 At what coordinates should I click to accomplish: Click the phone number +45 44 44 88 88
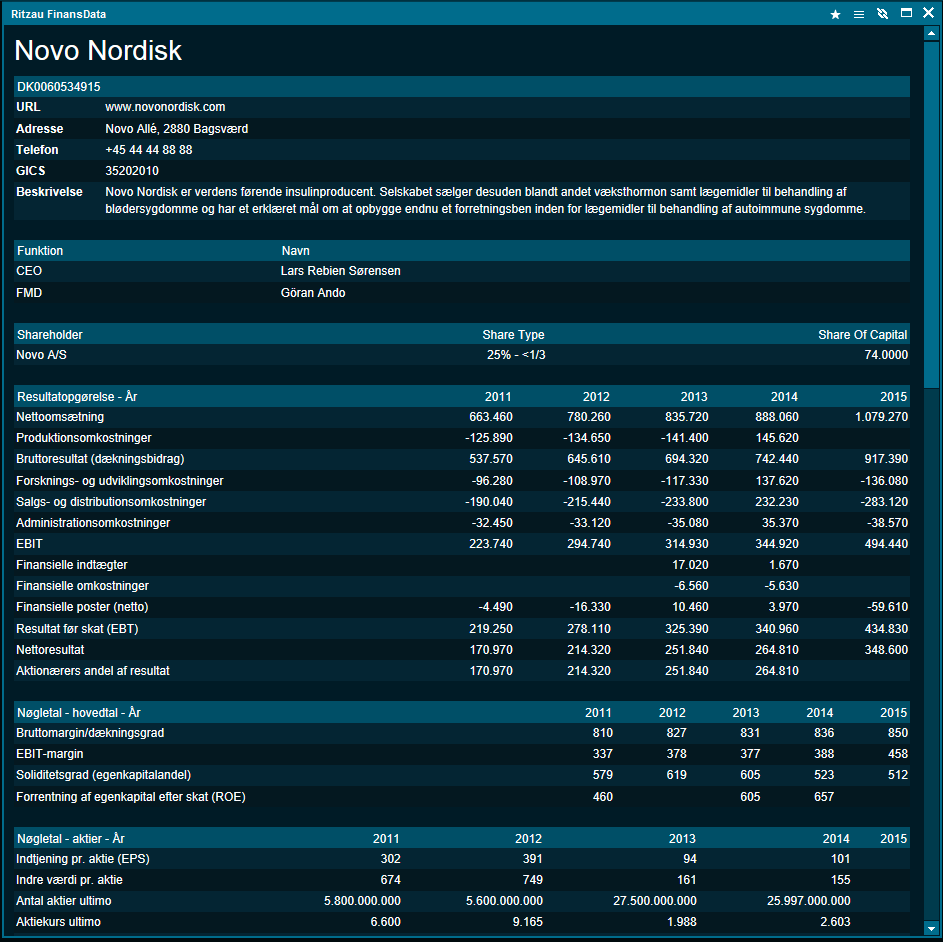[149, 150]
